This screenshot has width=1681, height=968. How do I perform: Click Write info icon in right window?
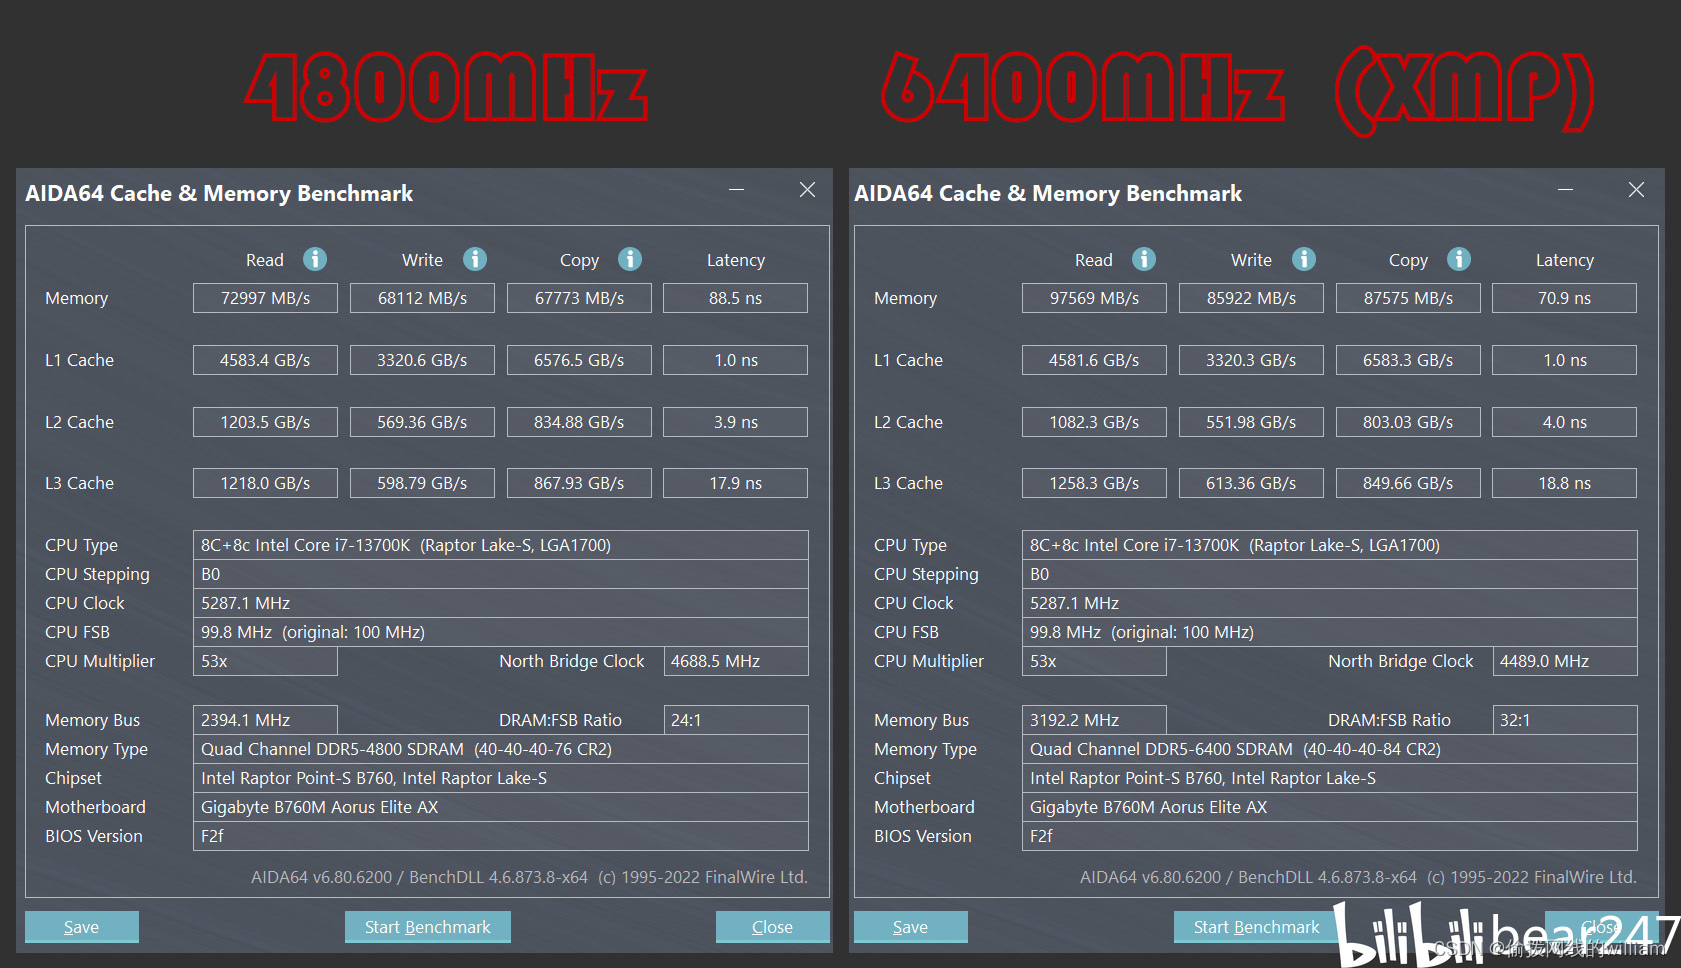pyautogui.click(x=1304, y=259)
